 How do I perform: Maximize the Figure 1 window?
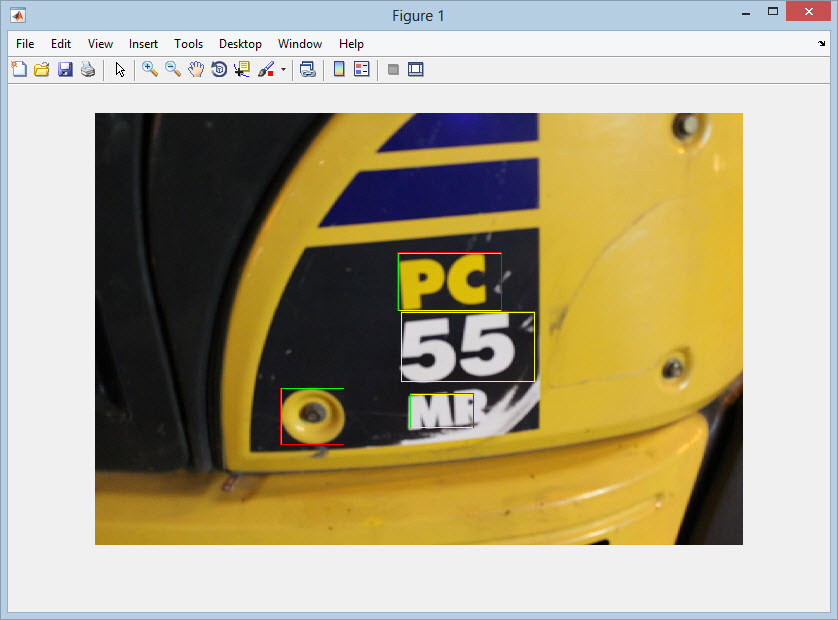click(x=773, y=12)
